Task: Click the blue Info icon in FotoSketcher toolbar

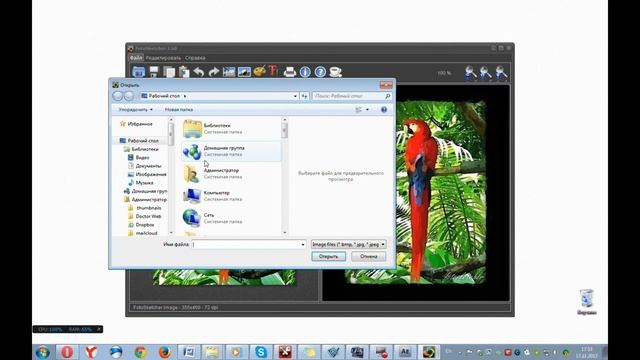Action: coord(305,72)
